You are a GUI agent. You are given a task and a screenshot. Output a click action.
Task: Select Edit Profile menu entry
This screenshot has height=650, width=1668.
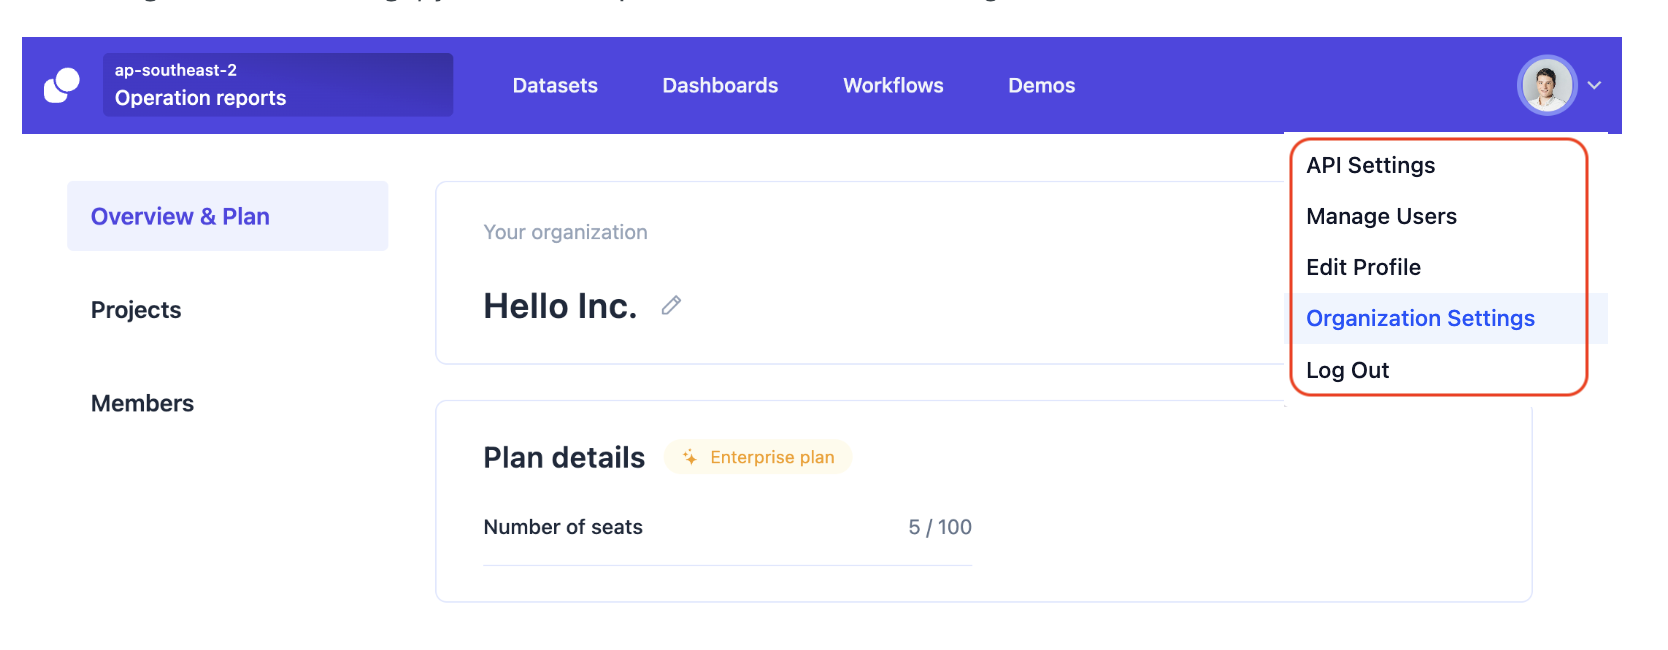[1363, 268]
